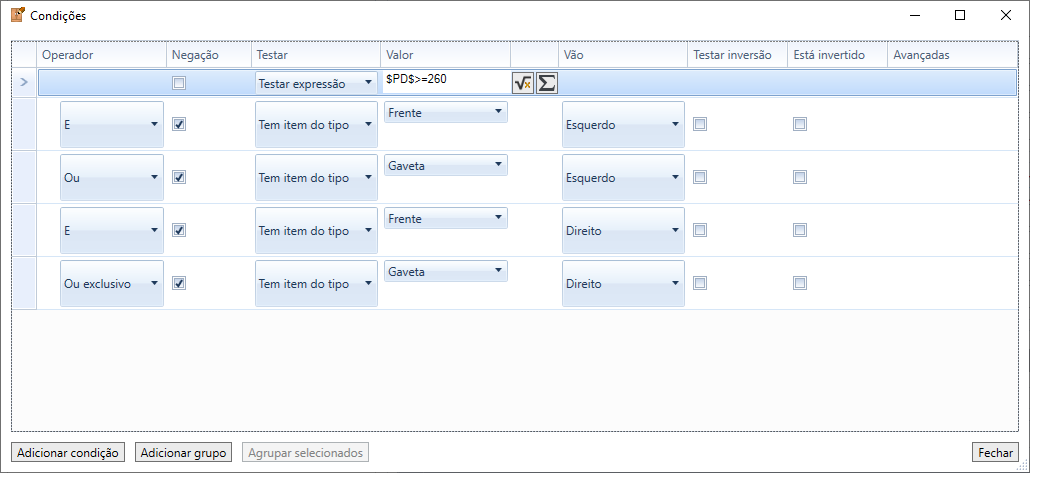Open Direito vão dropdown in Frente row
The image size is (1045, 490).
623,231
